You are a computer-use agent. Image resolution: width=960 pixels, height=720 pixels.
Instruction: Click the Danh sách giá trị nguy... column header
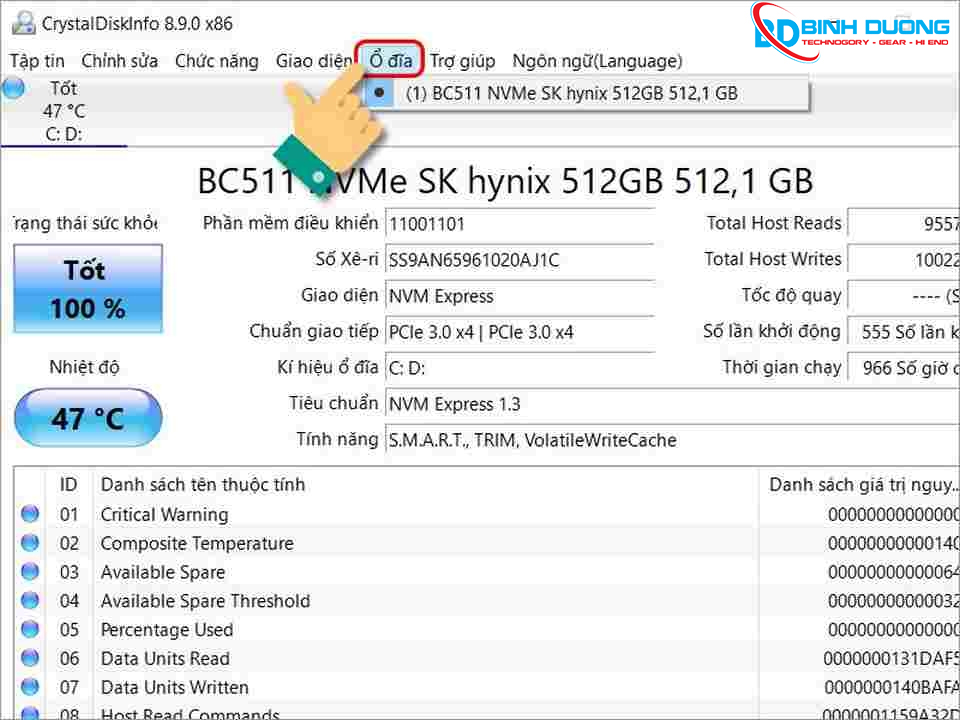860,484
